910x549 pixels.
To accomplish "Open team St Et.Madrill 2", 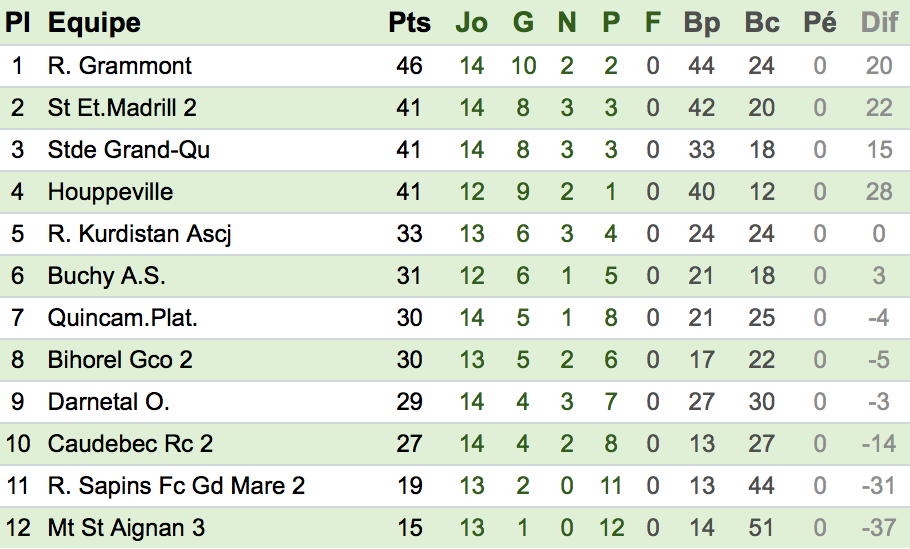I will 122,108.
